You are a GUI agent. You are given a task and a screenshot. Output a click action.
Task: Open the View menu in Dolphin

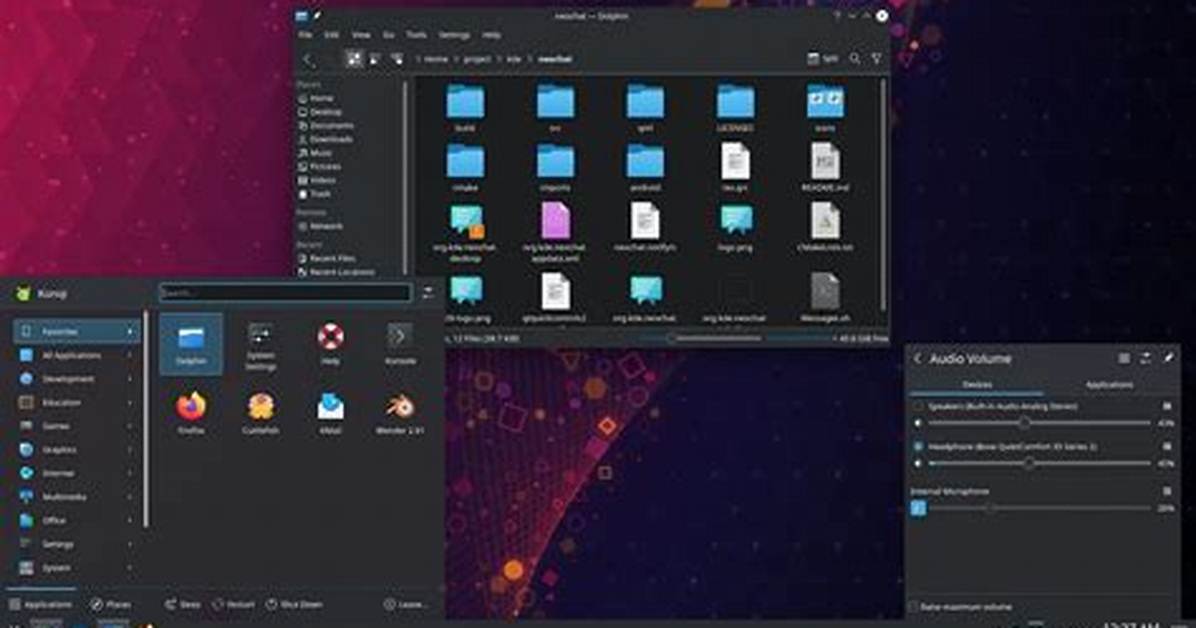pyautogui.click(x=361, y=35)
